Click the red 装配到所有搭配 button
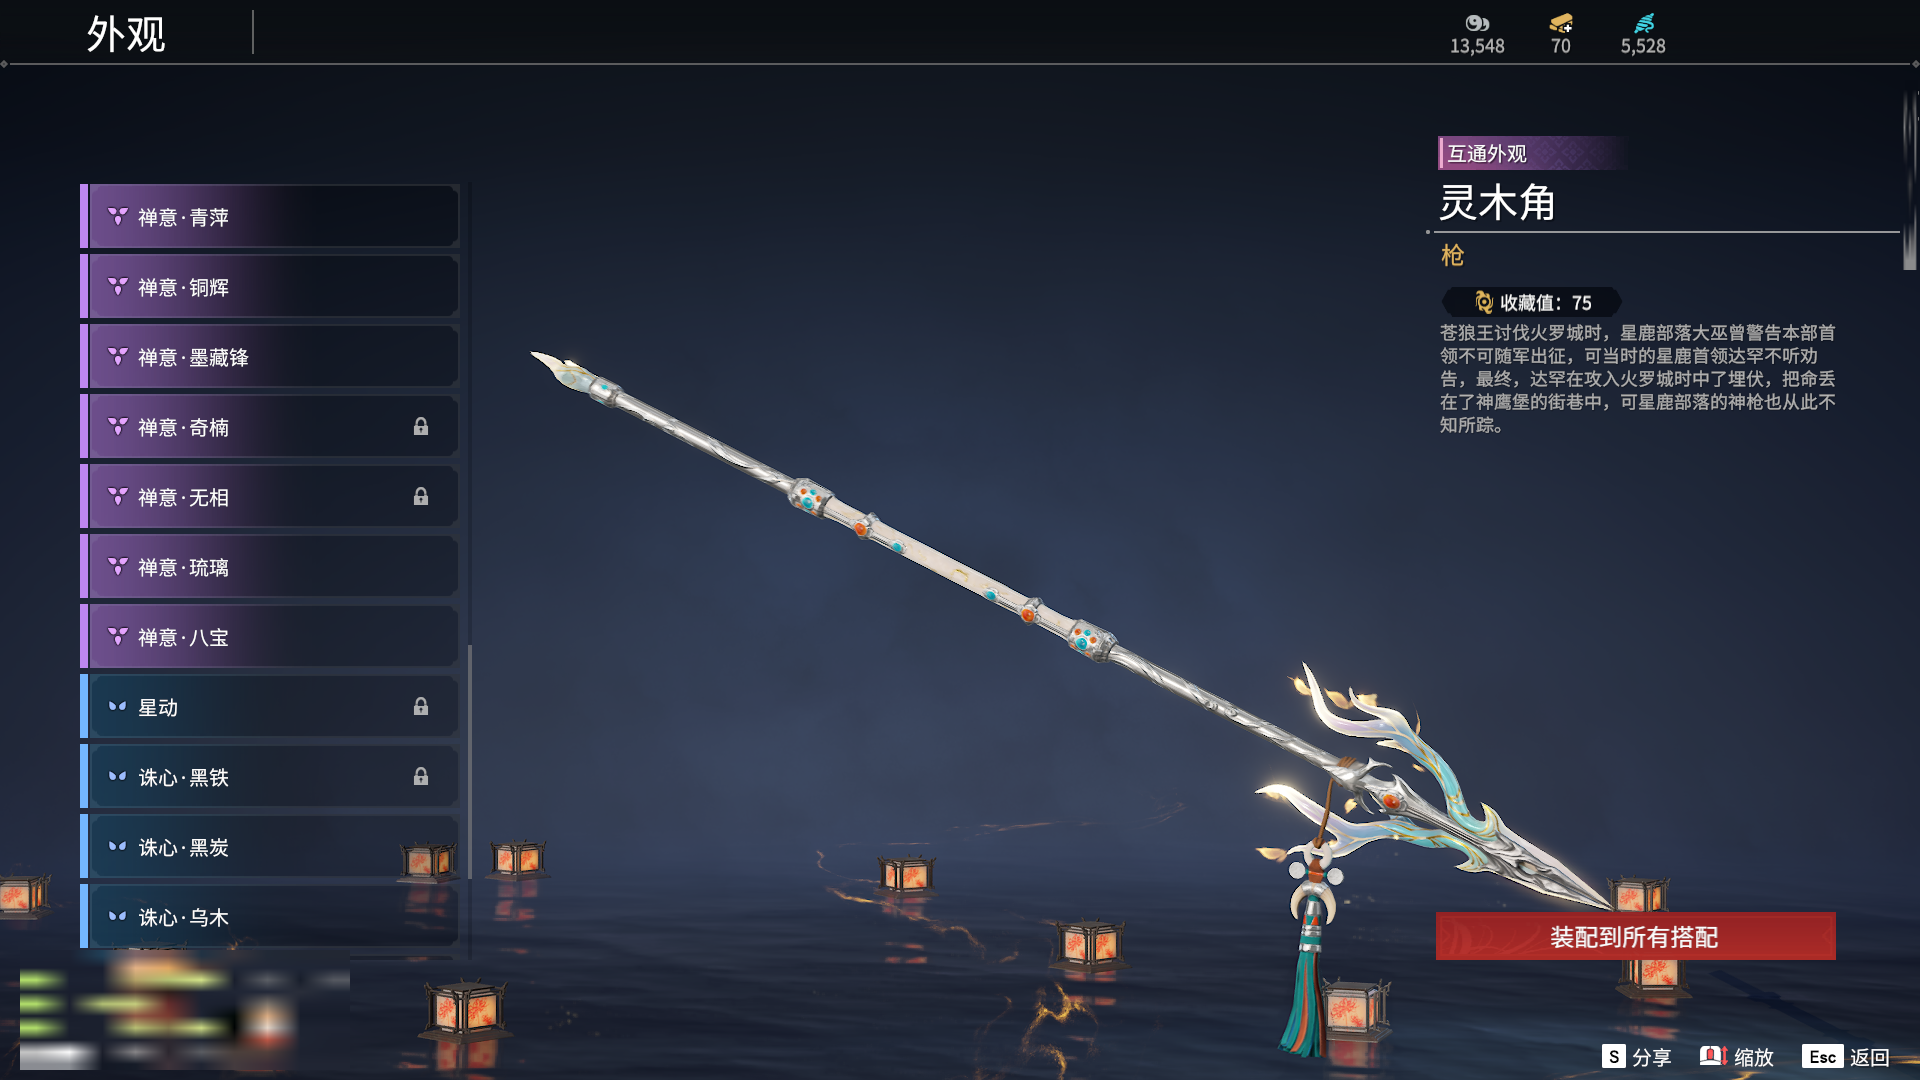Image resolution: width=1920 pixels, height=1080 pixels. coord(1635,937)
